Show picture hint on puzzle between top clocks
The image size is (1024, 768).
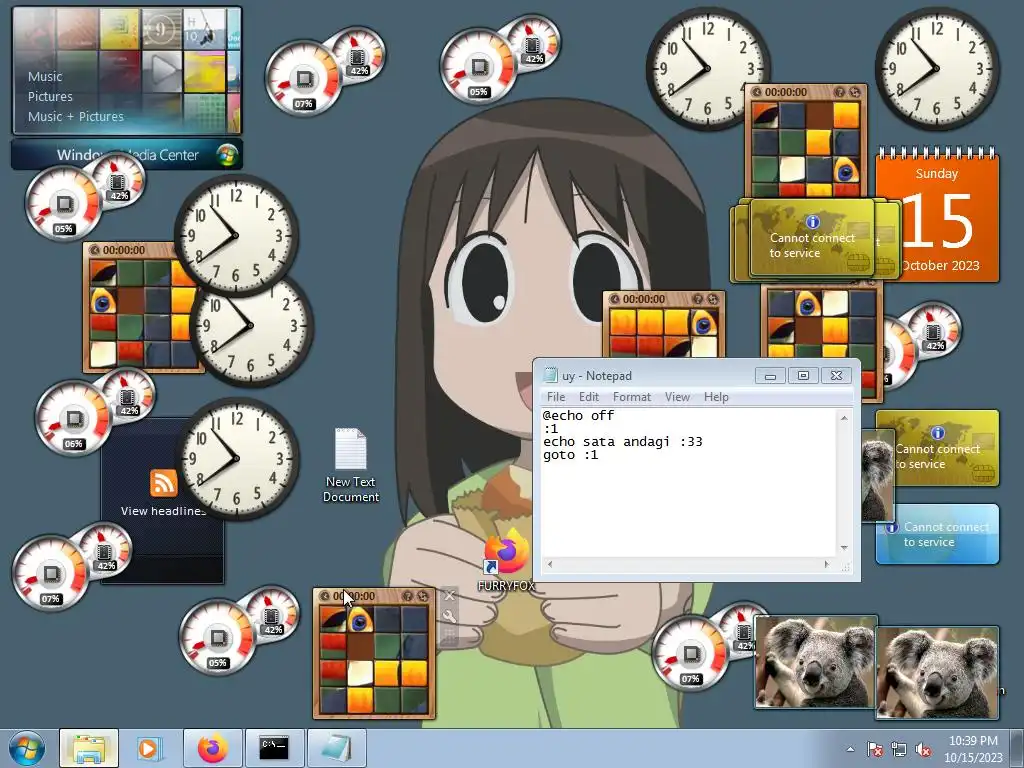click(x=840, y=92)
